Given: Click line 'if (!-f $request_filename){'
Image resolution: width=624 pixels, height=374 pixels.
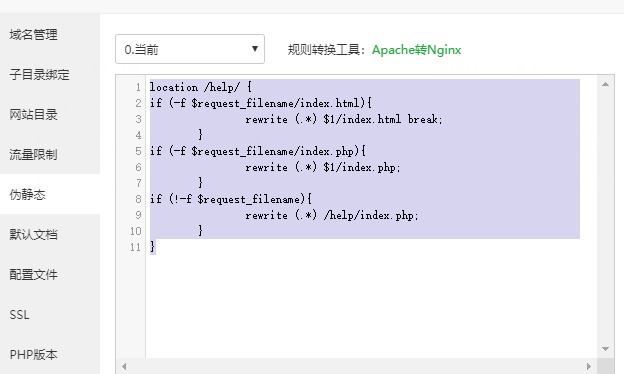Looking at the screenshot, I should click(x=231, y=199).
